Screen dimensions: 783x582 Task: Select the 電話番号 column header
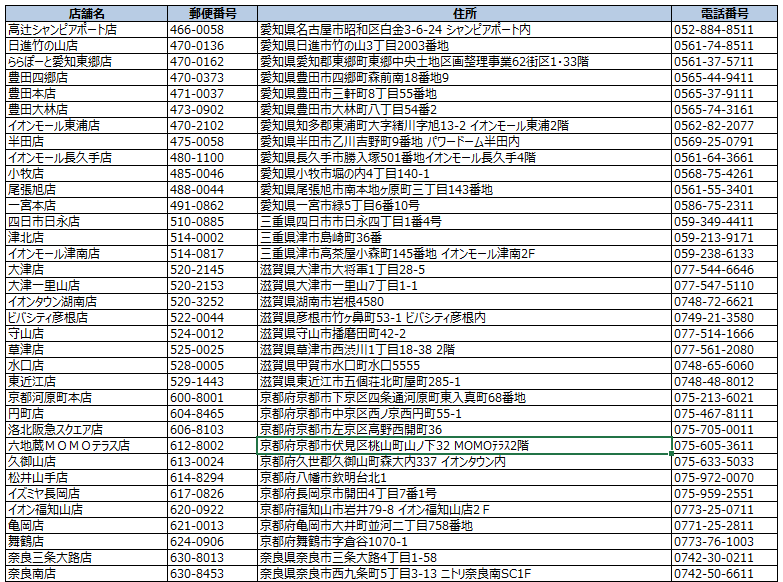tap(725, 13)
